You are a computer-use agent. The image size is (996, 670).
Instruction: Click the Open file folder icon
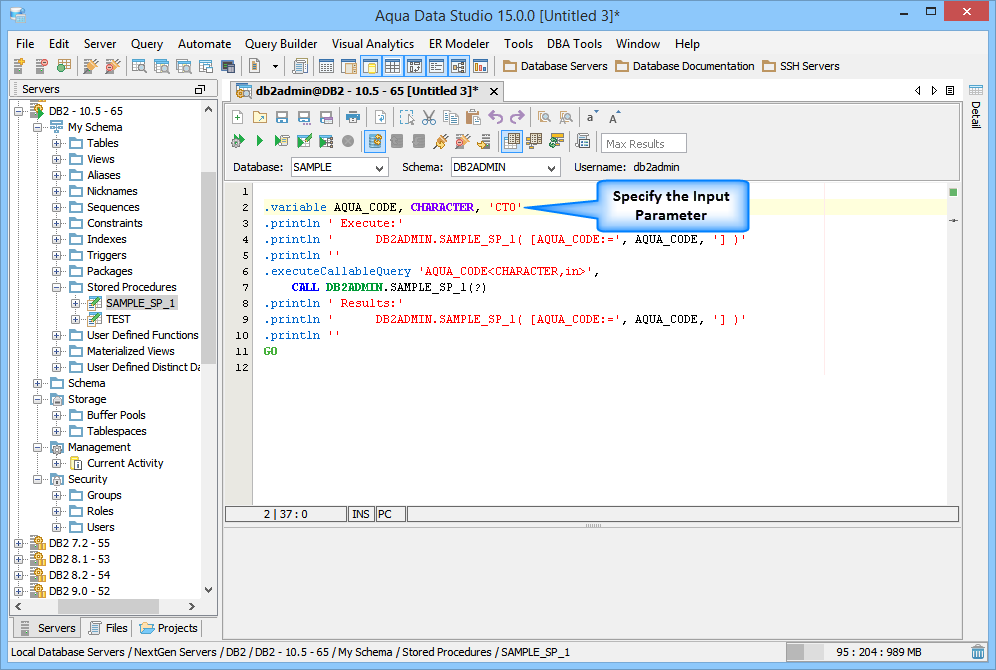[x=259, y=117]
